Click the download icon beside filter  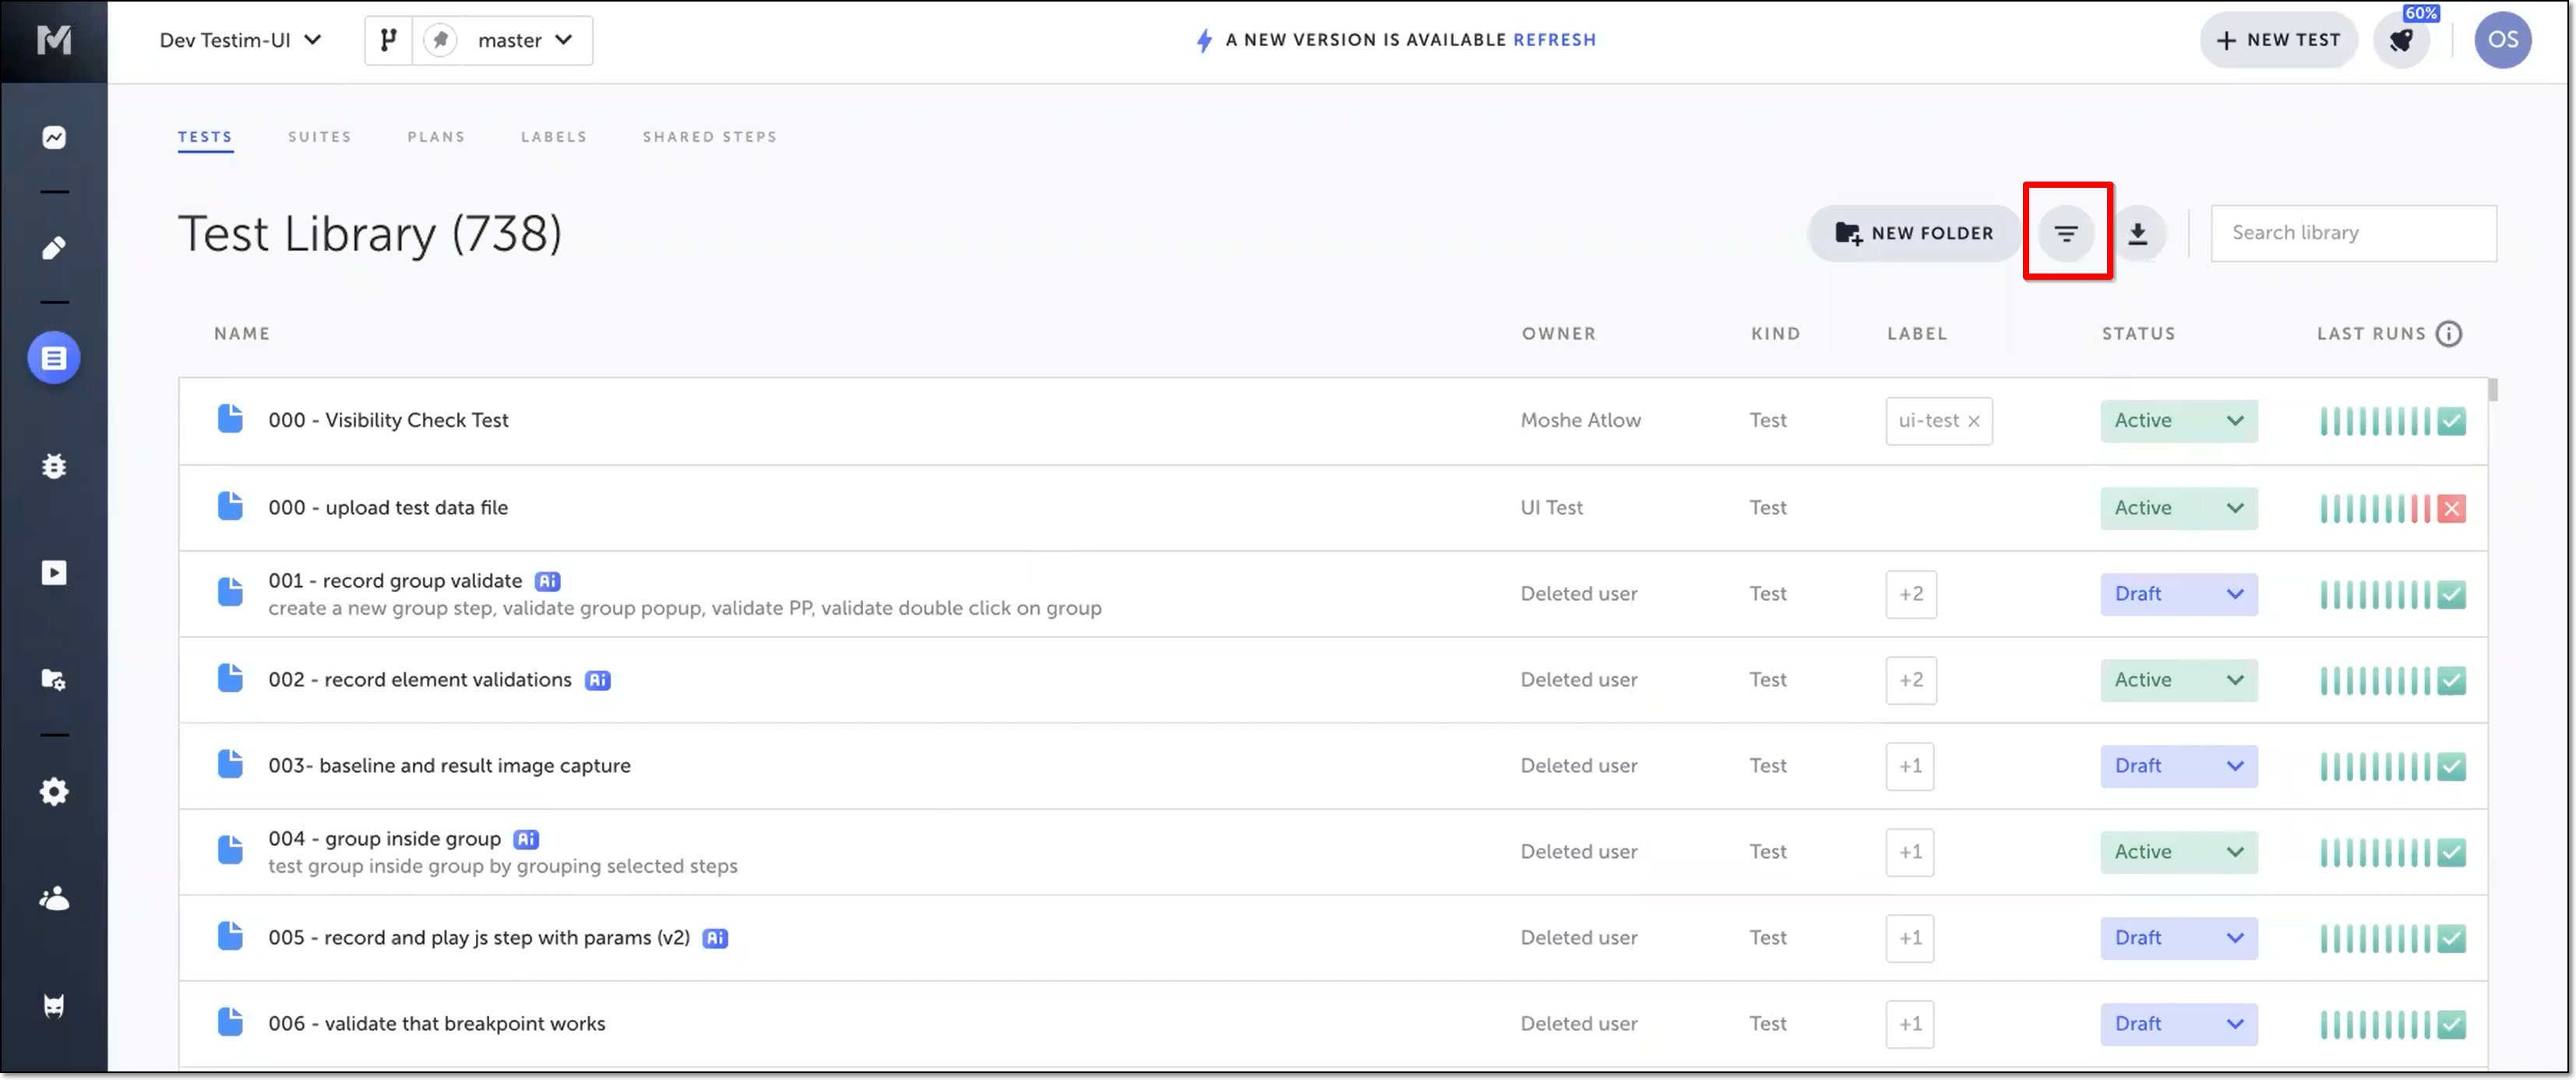tap(2137, 233)
